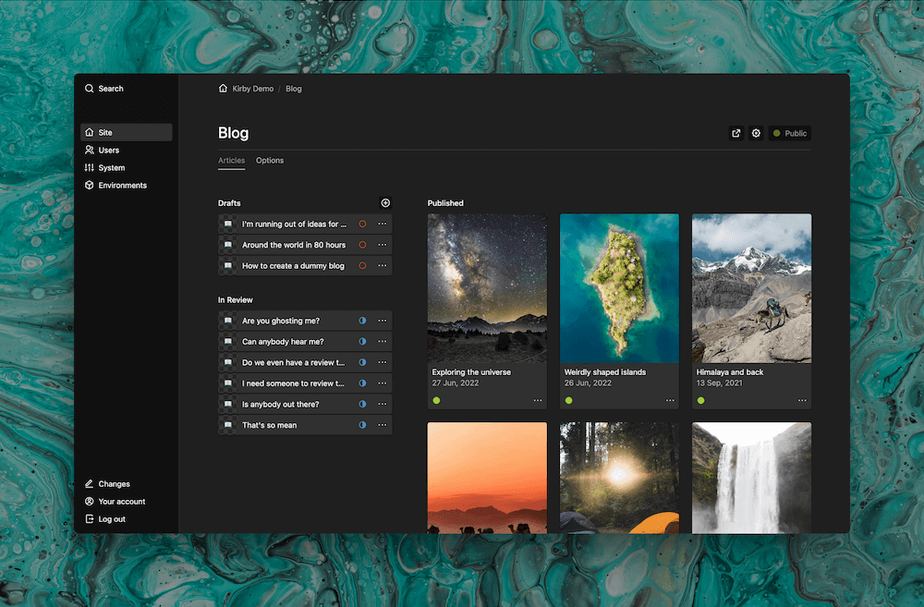Viewport: 924px width, 607px height.
Task: Expand the three-dot menu for 'That's so mean'
Action: (382, 425)
